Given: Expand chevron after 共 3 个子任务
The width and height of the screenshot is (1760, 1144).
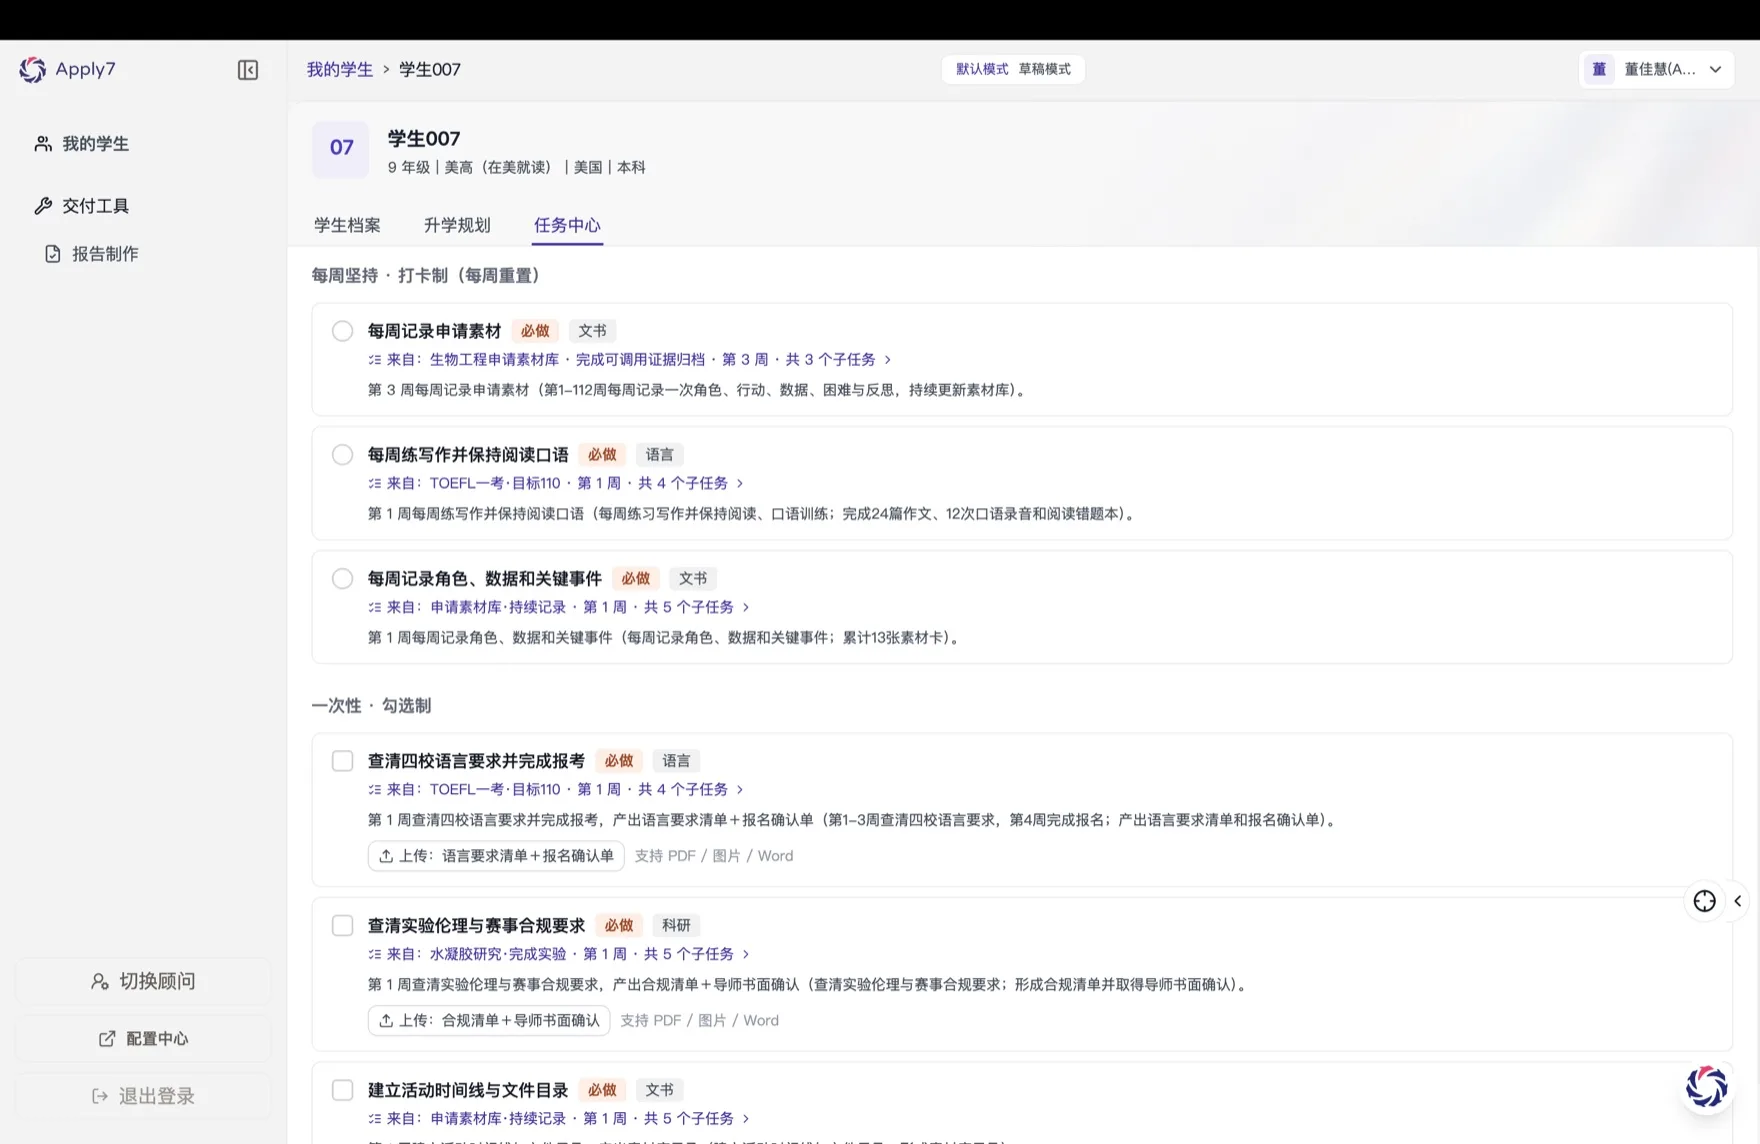Looking at the screenshot, I should 887,360.
